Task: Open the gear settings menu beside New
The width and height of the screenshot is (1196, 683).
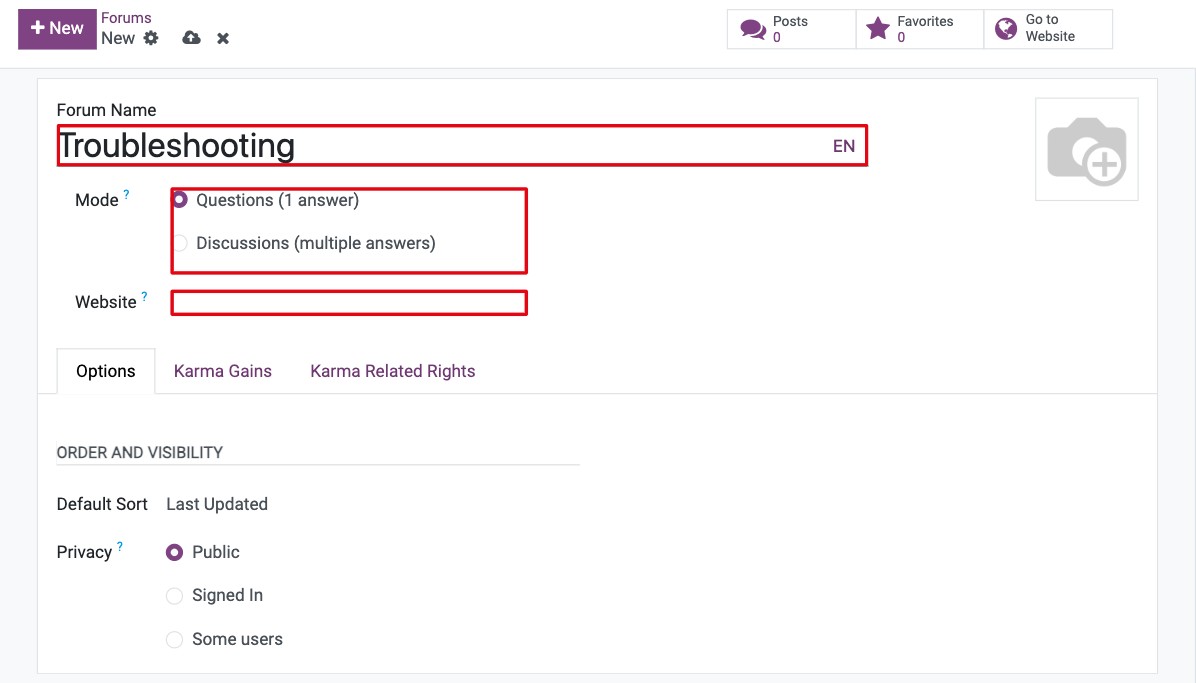Action: point(151,38)
